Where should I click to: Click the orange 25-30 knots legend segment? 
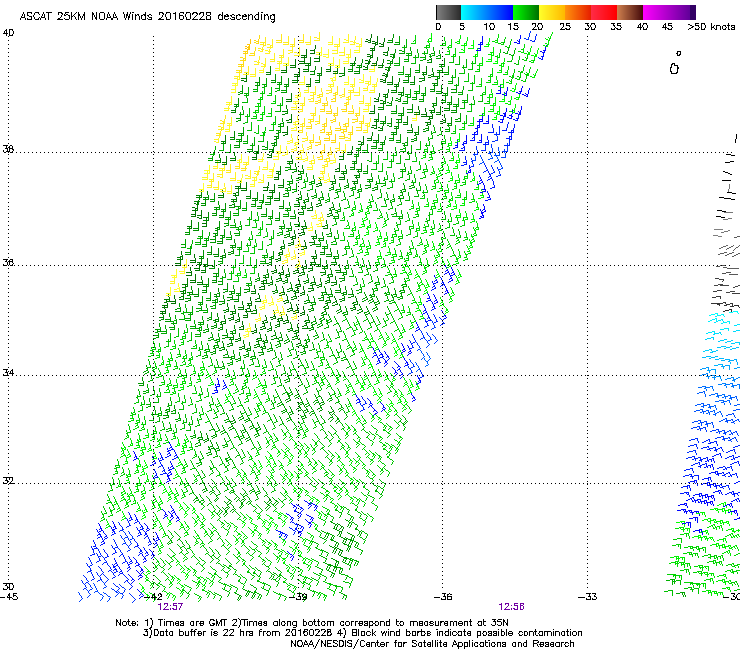click(x=578, y=12)
